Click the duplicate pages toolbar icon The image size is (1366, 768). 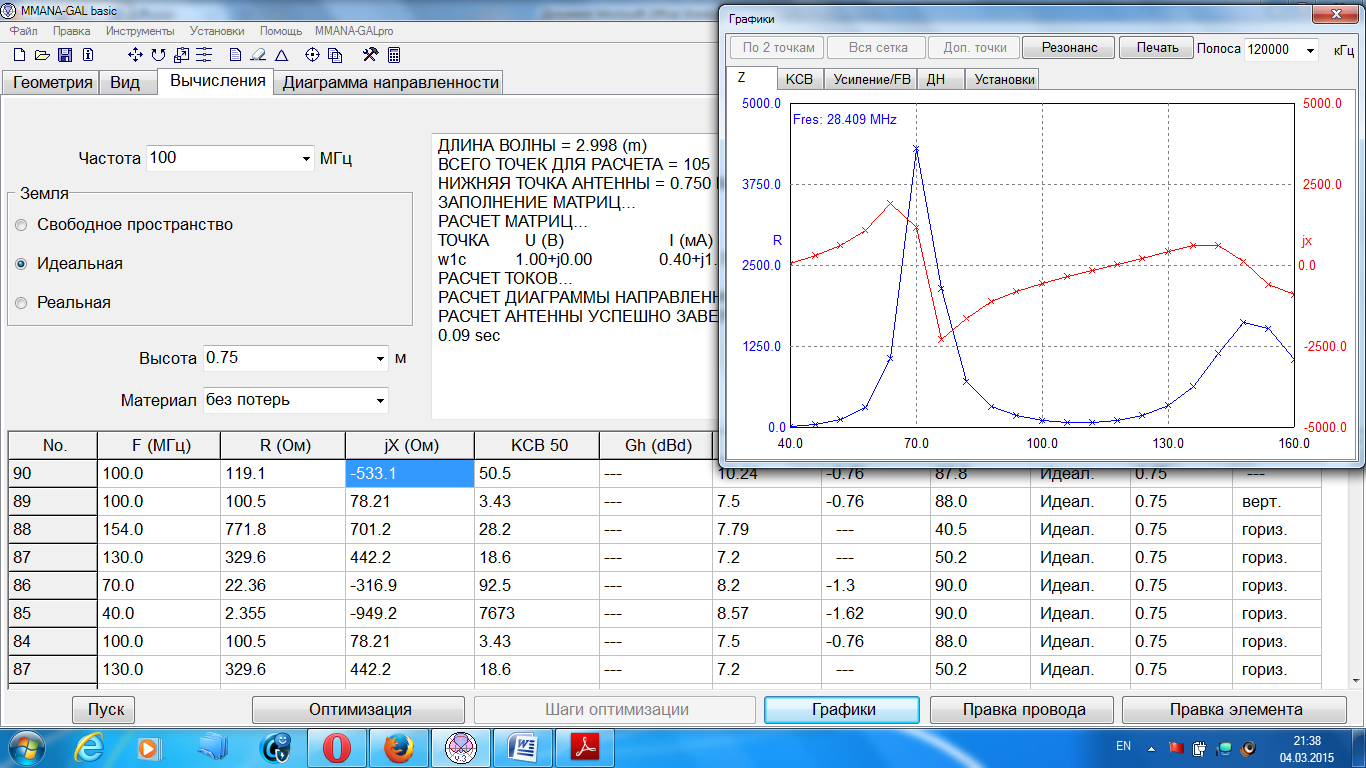(335, 55)
